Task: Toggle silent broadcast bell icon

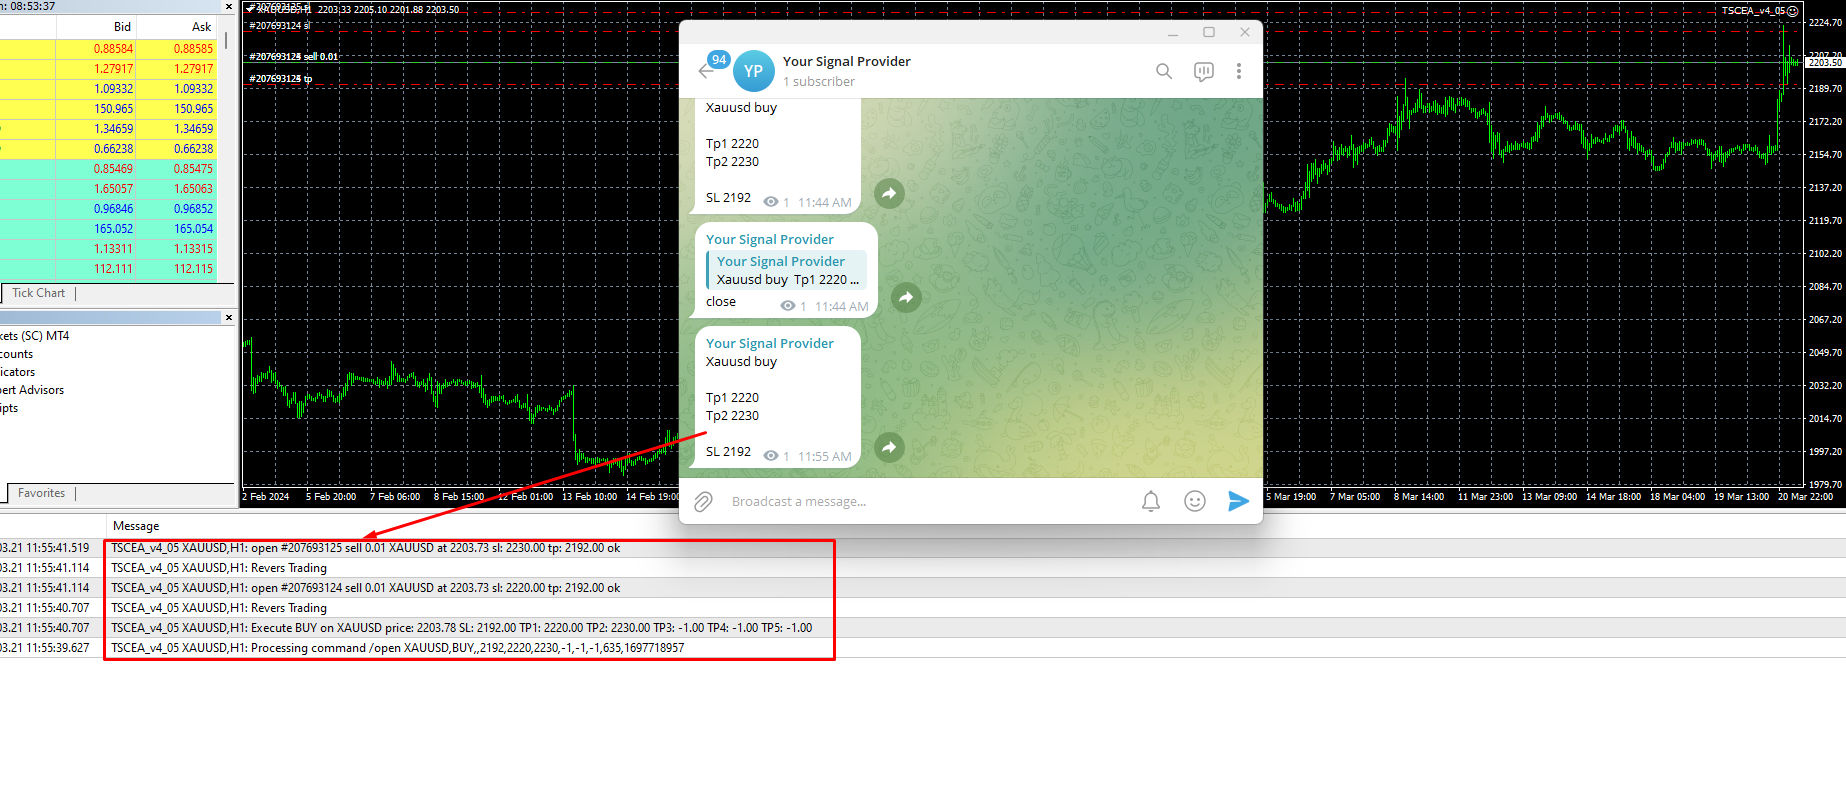Action: [1151, 501]
